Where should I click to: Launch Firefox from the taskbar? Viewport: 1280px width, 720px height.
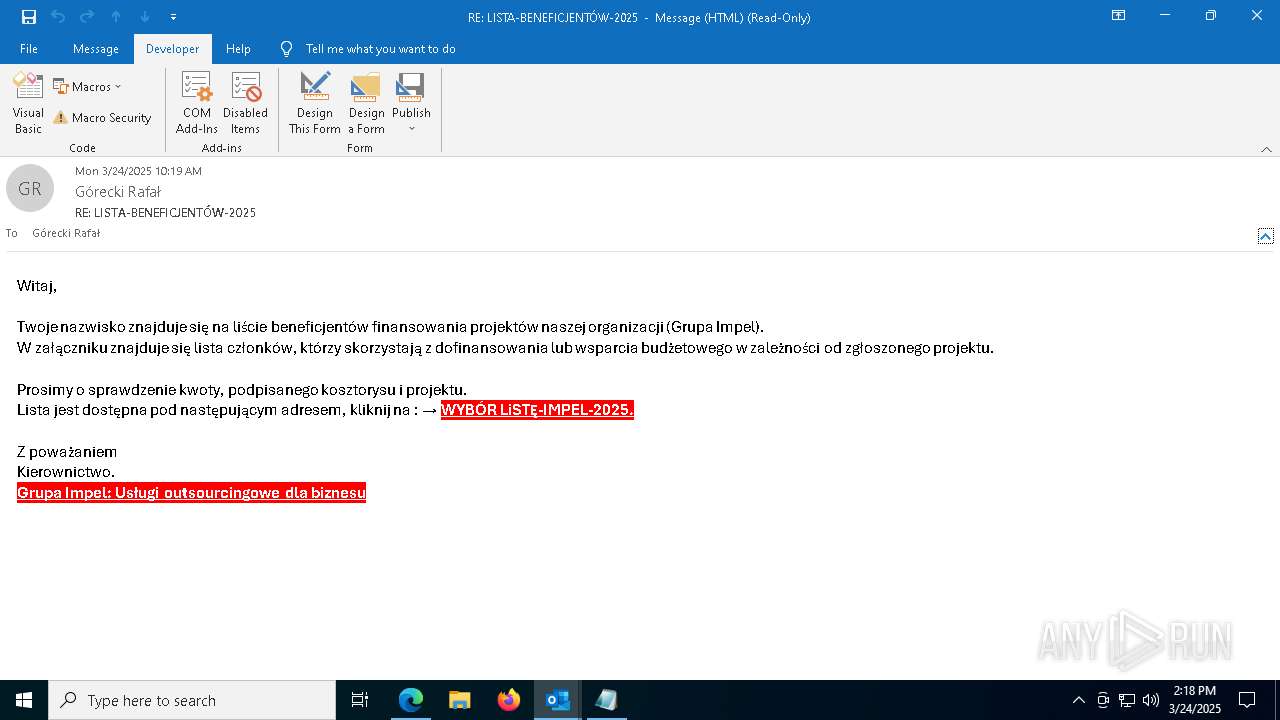tap(508, 700)
